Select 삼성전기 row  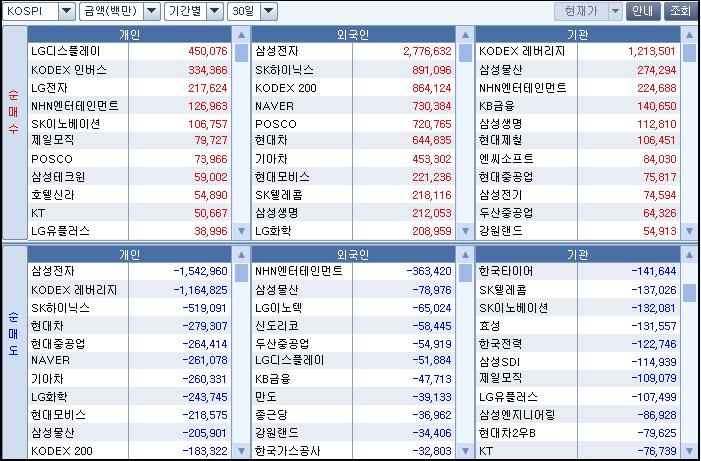click(578, 195)
